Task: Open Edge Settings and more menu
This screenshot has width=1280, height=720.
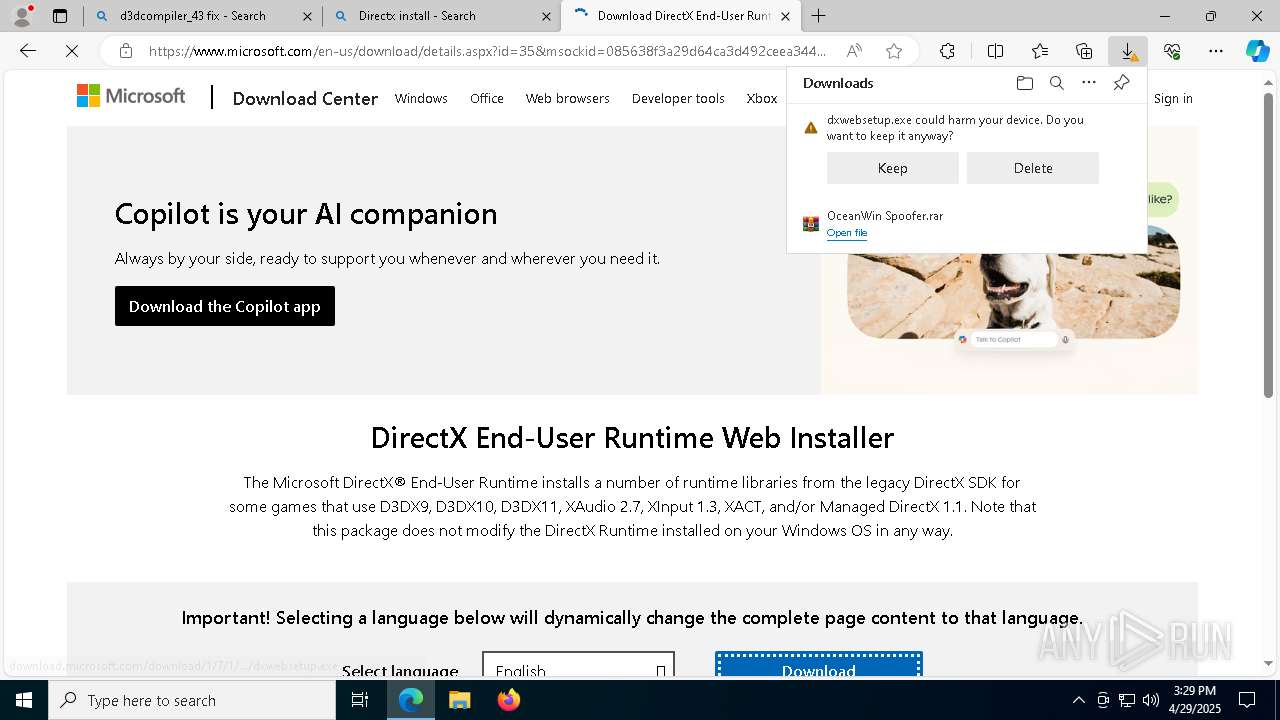Action: point(1216,51)
